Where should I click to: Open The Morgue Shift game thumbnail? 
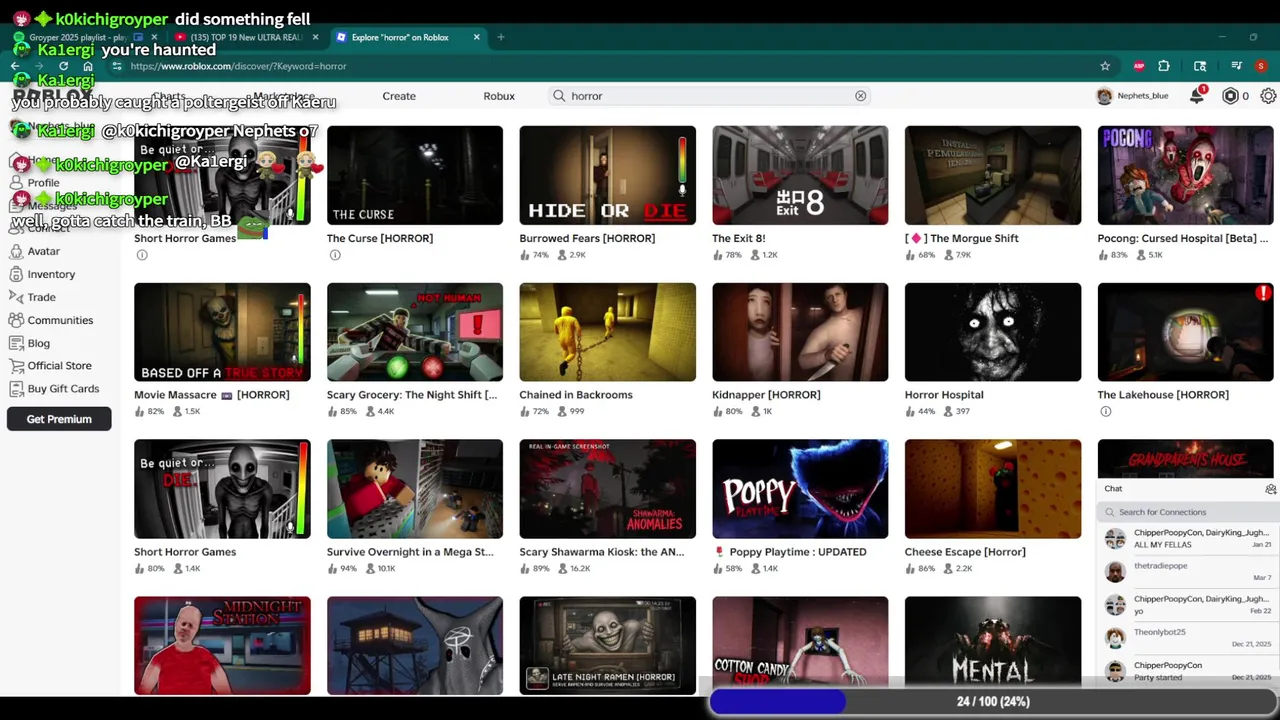click(993, 175)
